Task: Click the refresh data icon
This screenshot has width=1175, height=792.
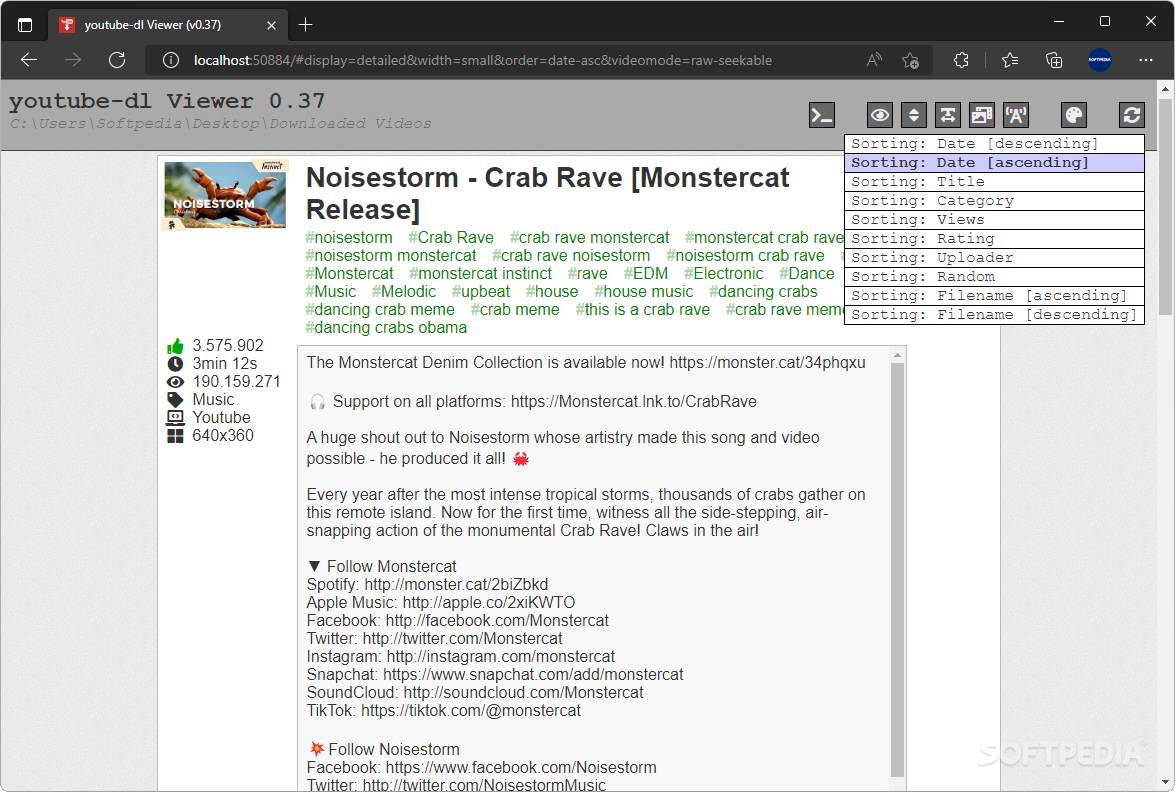Action: (x=1132, y=115)
